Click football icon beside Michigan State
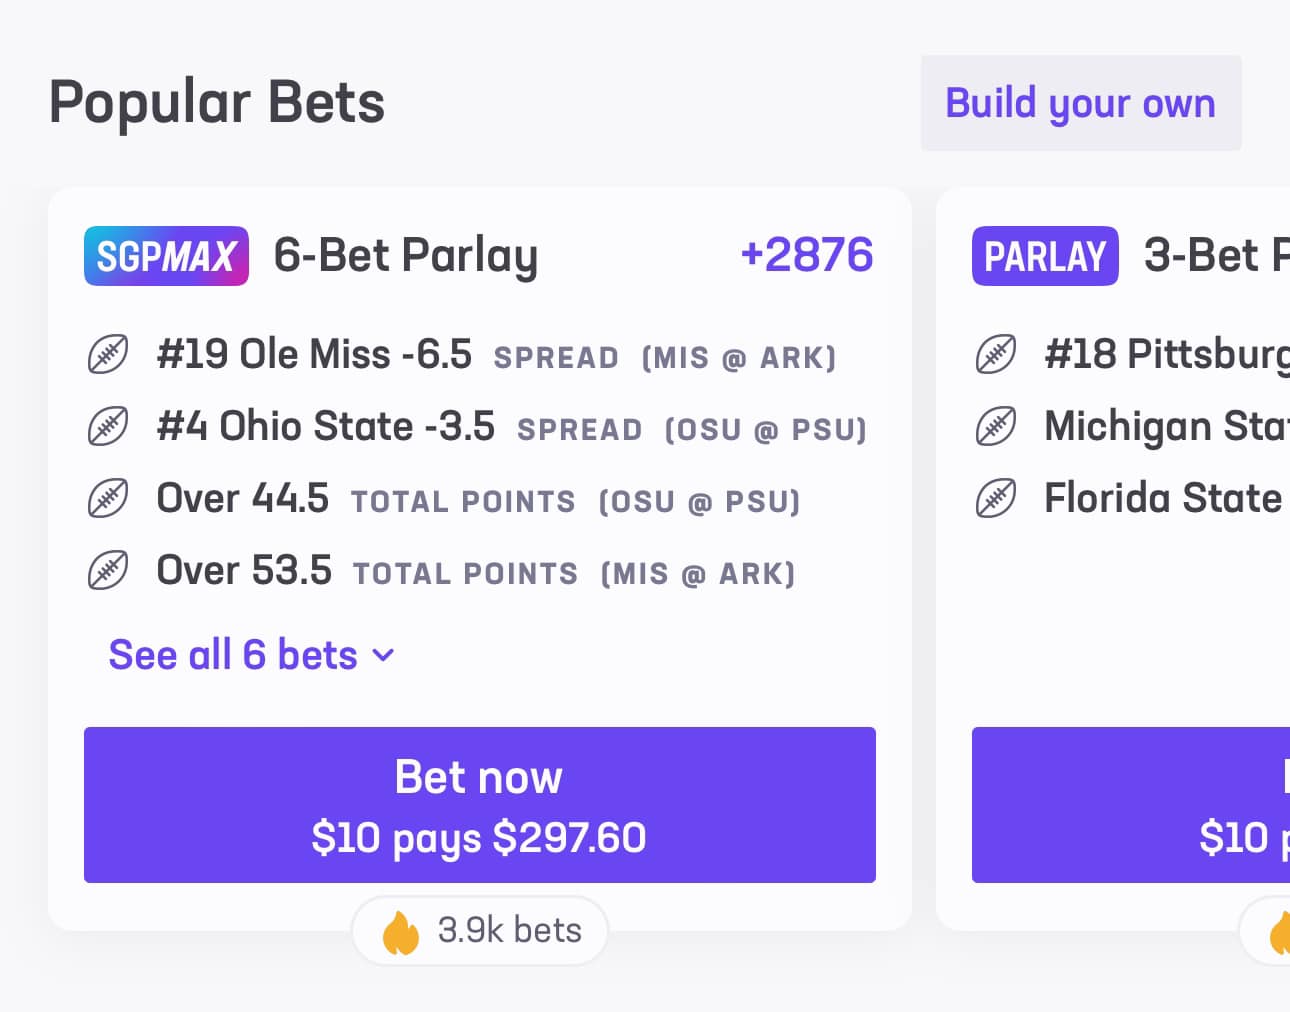 (x=996, y=427)
